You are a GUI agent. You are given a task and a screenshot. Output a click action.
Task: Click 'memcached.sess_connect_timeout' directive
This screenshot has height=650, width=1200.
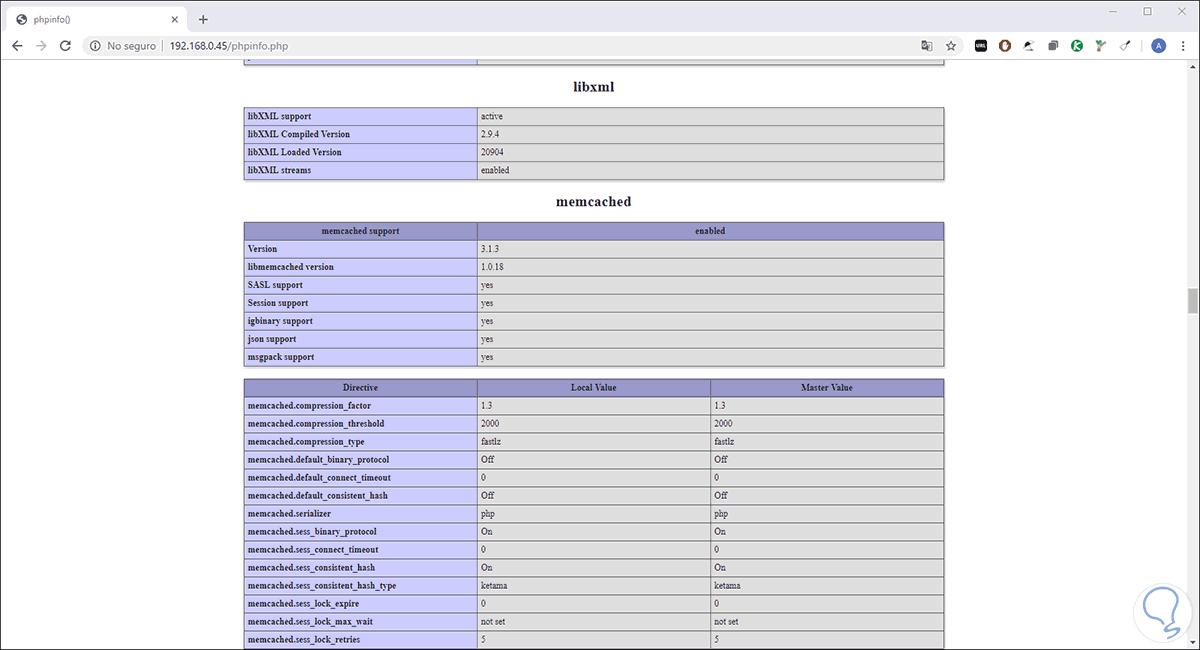click(313, 550)
